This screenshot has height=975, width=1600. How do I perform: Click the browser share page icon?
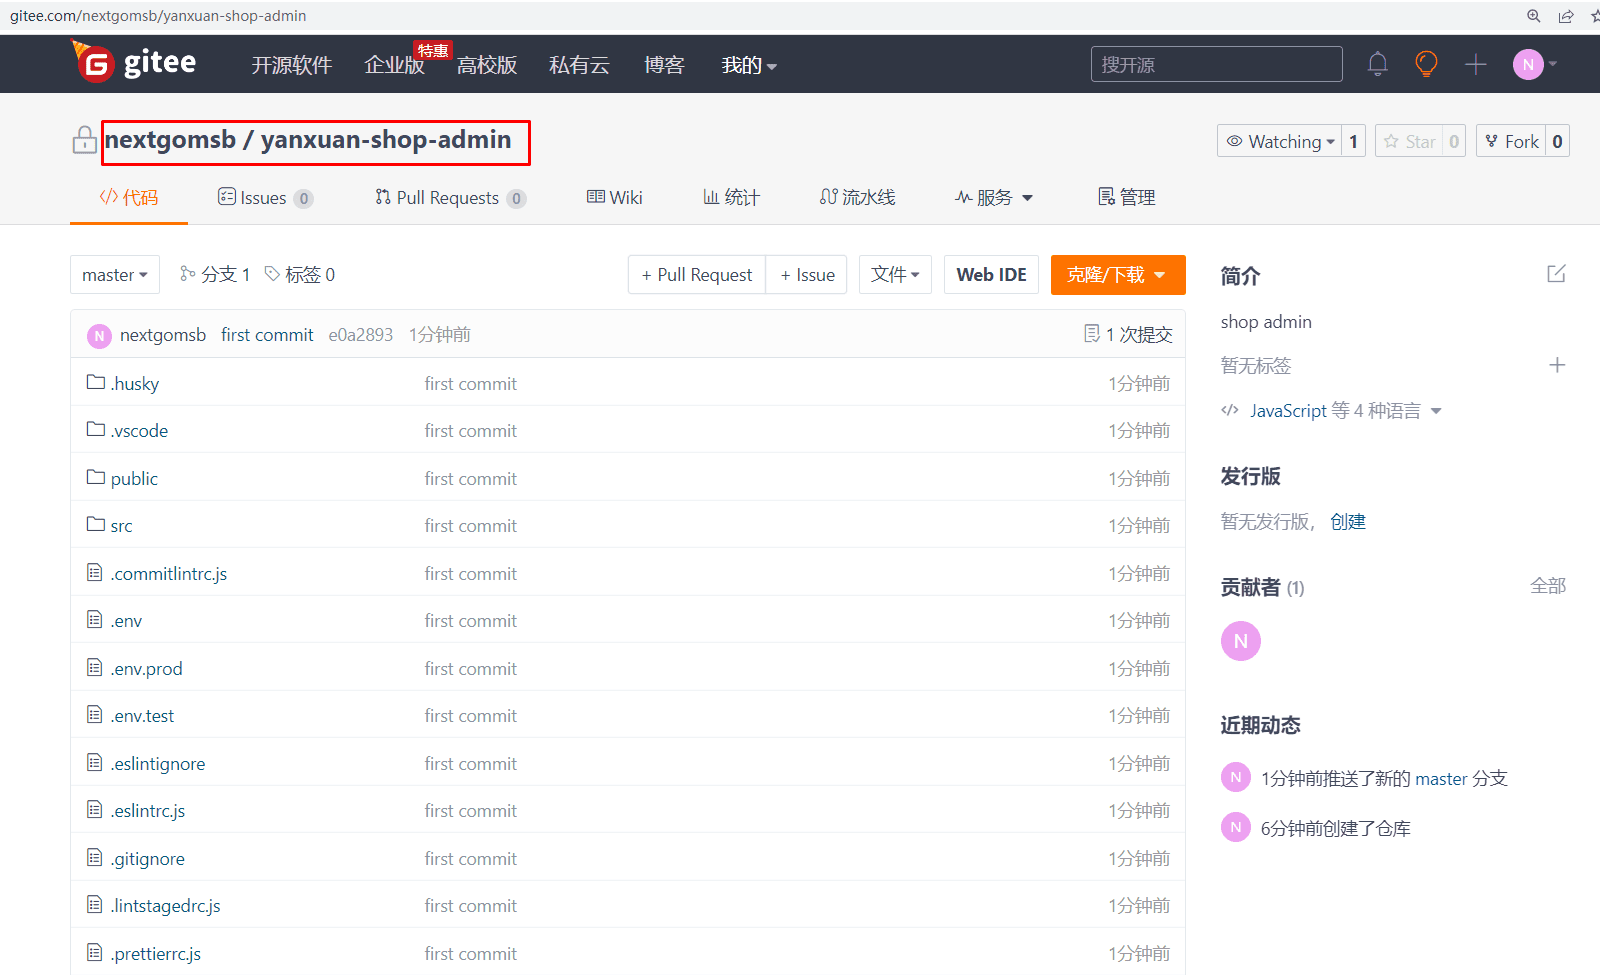(x=1565, y=16)
